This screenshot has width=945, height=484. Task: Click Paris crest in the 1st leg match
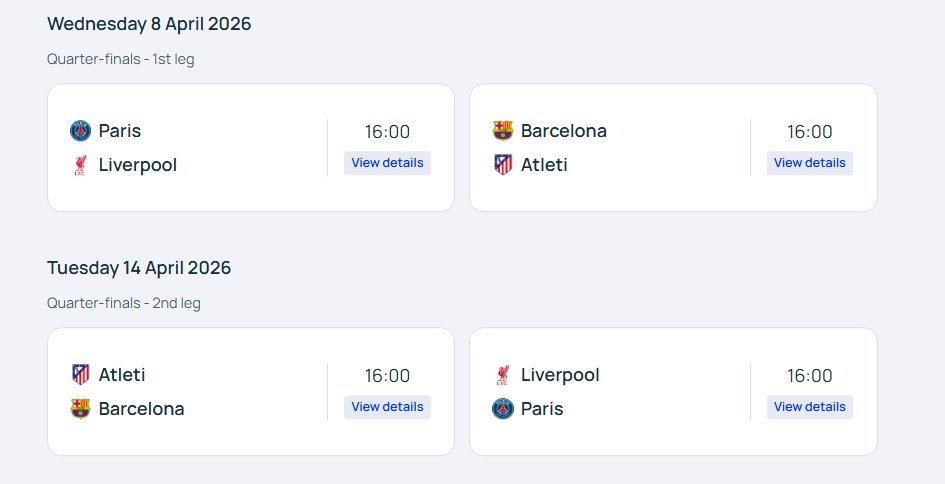point(80,131)
